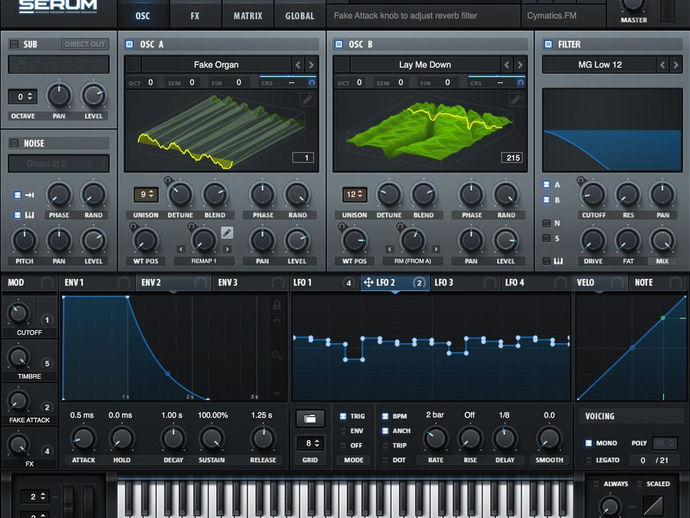Click Timbre macro modulation count 5
This screenshot has width=690, height=518.
pyautogui.click(x=47, y=364)
